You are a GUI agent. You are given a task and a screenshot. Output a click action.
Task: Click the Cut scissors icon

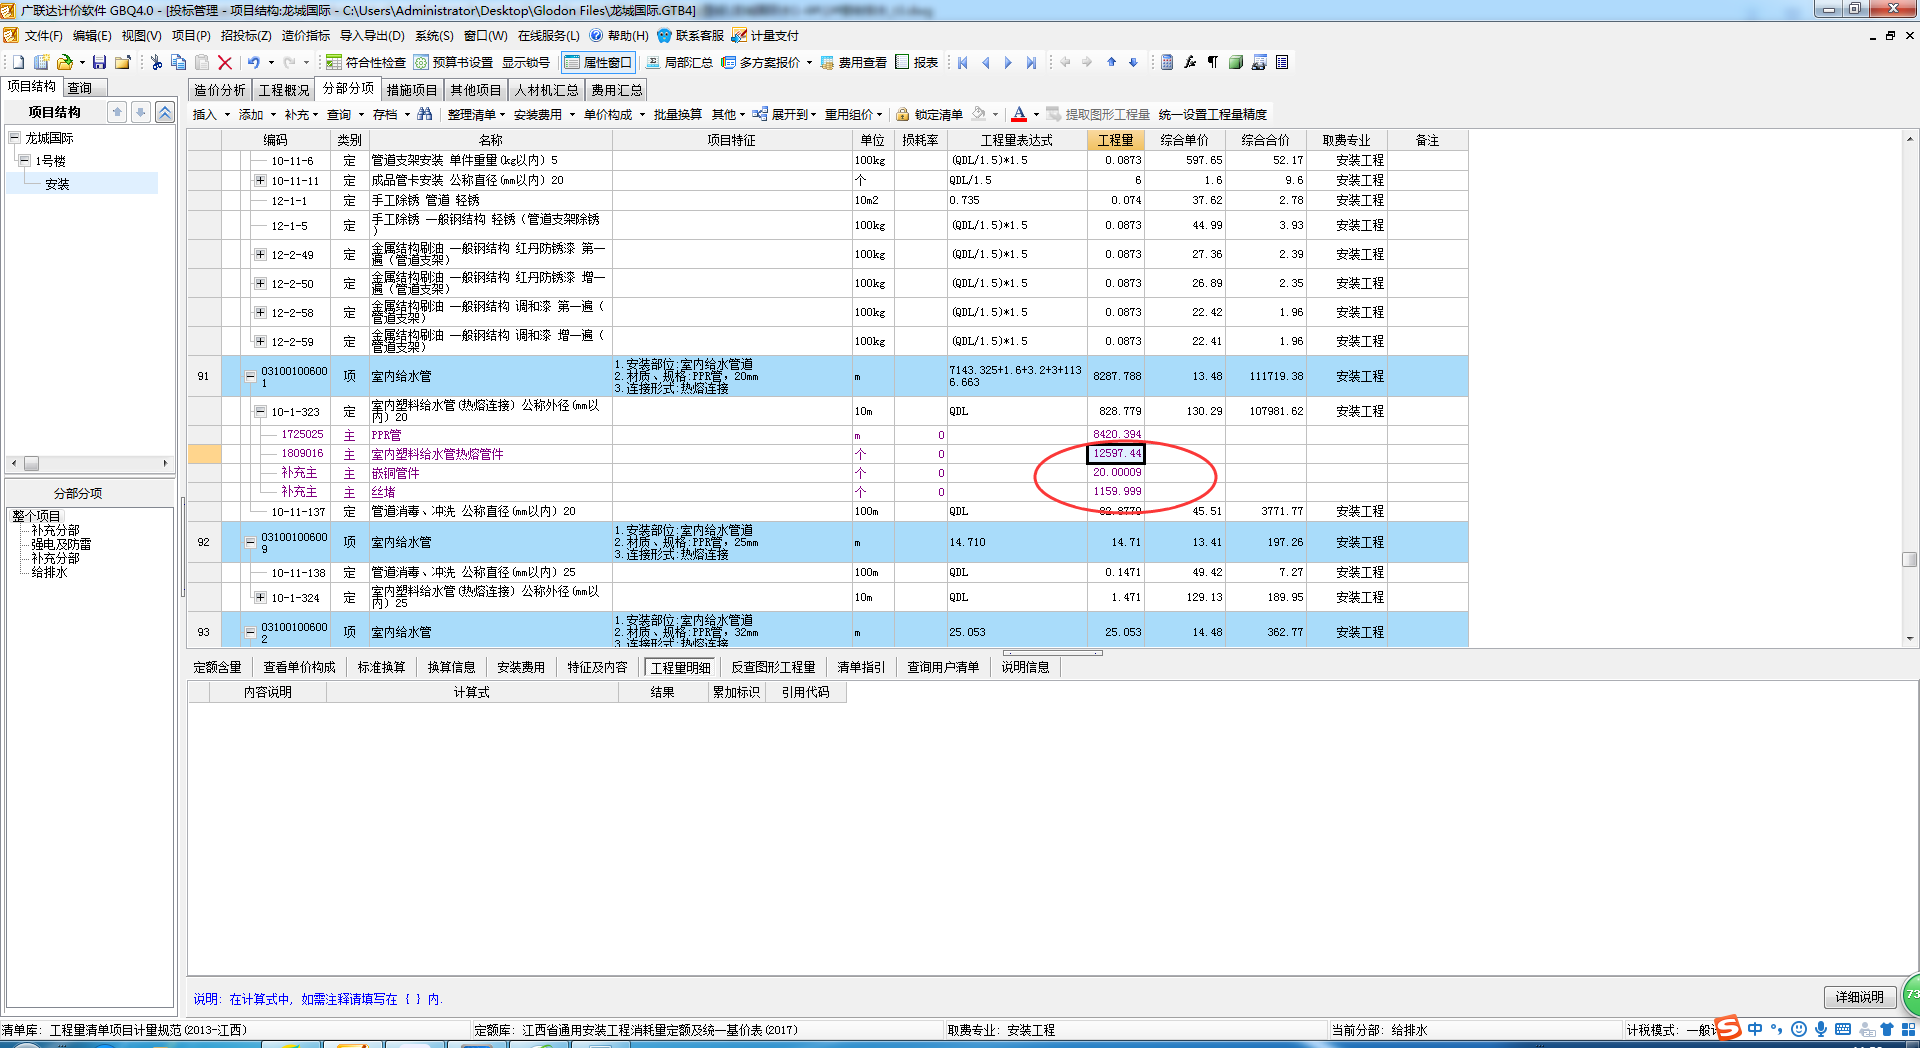pyautogui.click(x=156, y=62)
